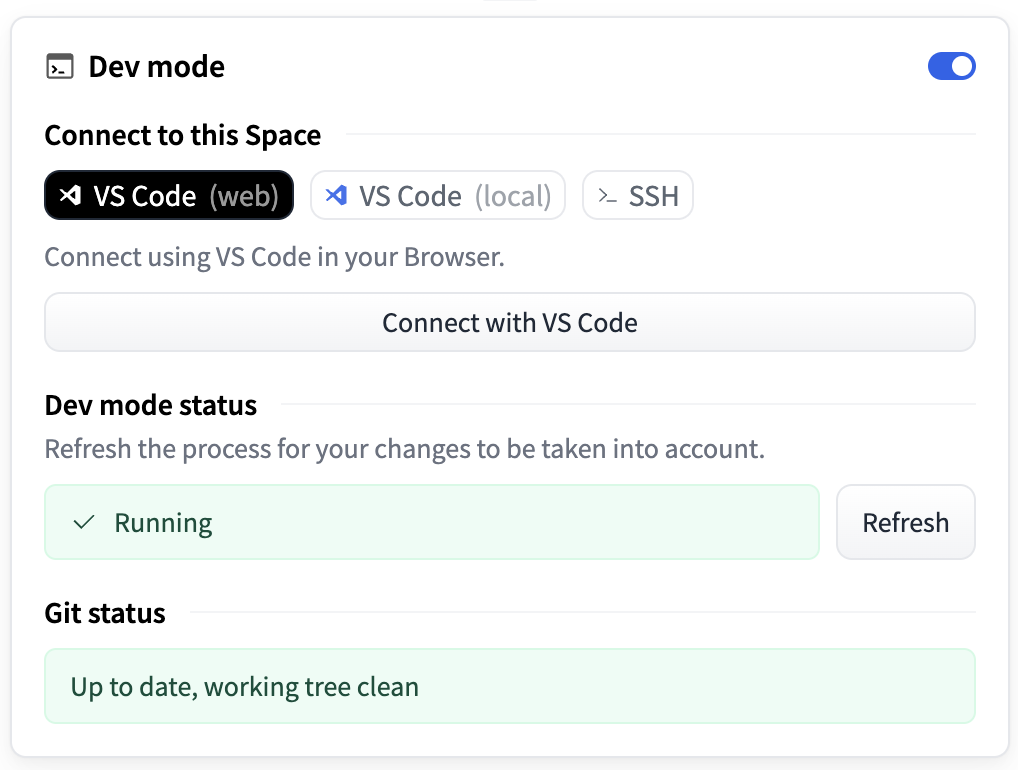Disable the Dev mode toggle switch
This screenshot has height=770, width=1018.
(x=951, y=66)
